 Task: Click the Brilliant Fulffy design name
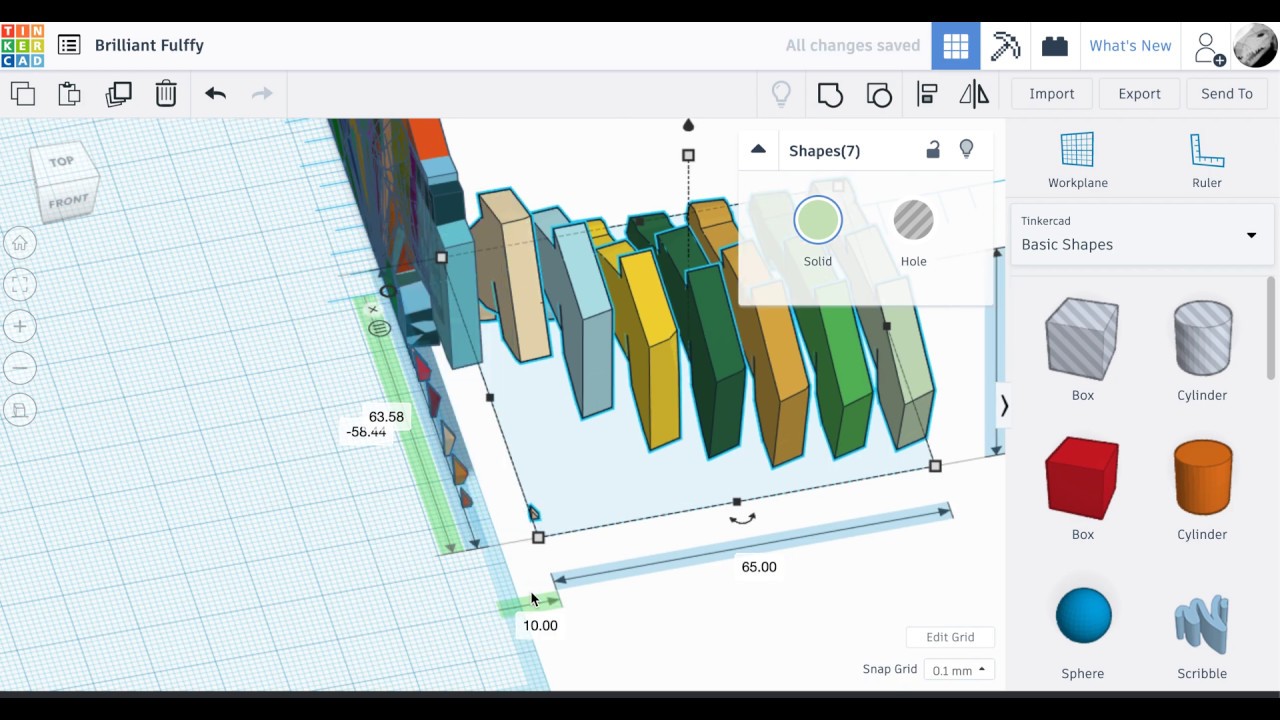tap(149, 45)
